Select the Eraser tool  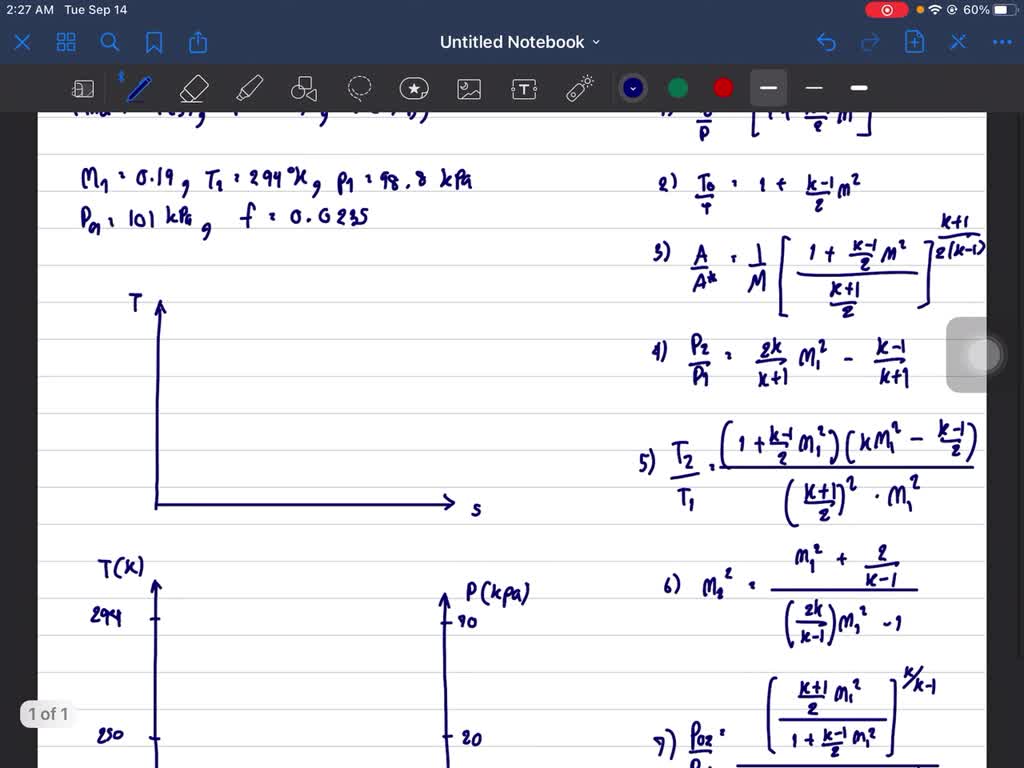click(193, 88)
